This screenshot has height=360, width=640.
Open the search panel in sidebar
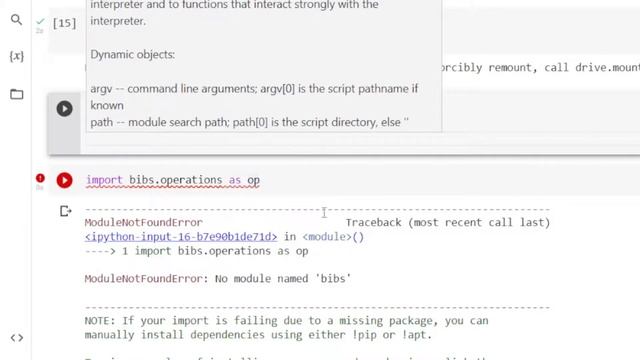pos(16,20)
